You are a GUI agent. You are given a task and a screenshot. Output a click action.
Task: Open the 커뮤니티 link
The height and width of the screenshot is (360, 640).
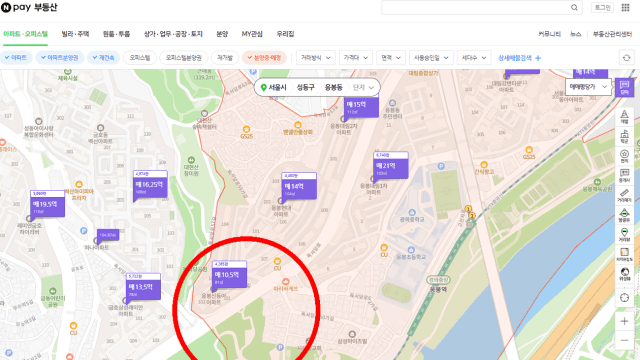click(549, 34)
